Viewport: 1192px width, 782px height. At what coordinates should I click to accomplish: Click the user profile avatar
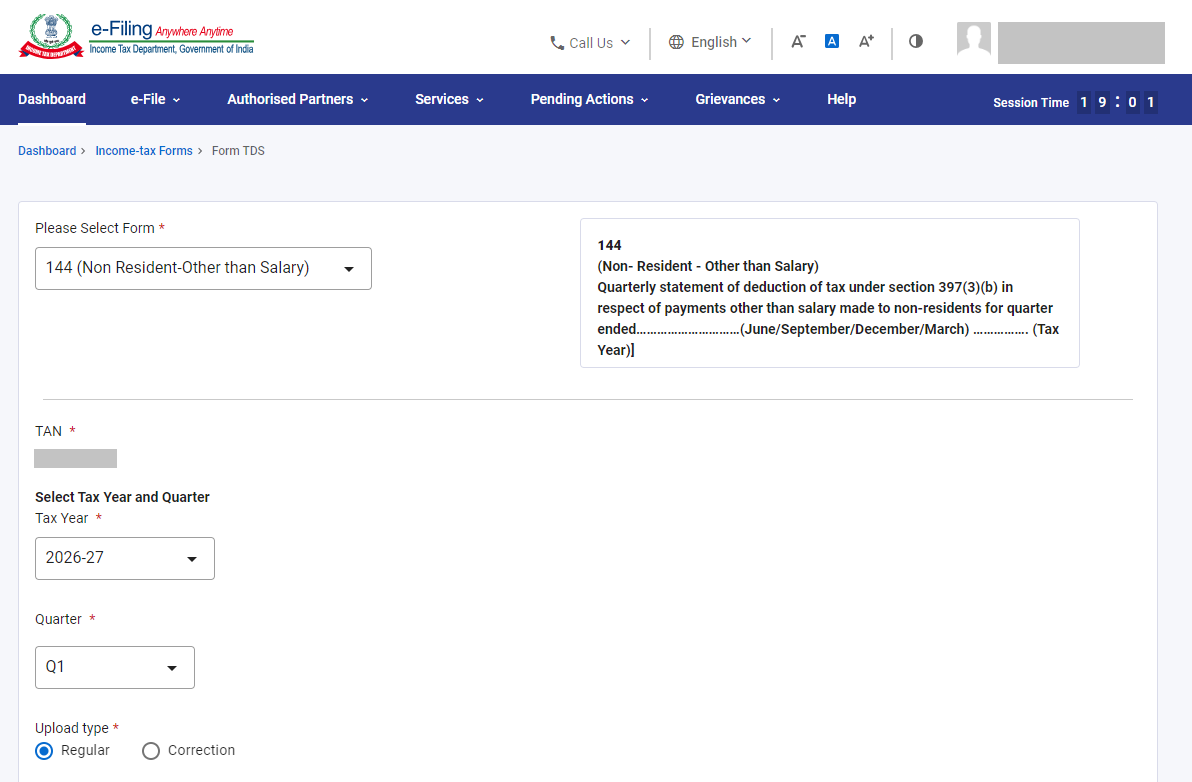(x=973, y=38)
